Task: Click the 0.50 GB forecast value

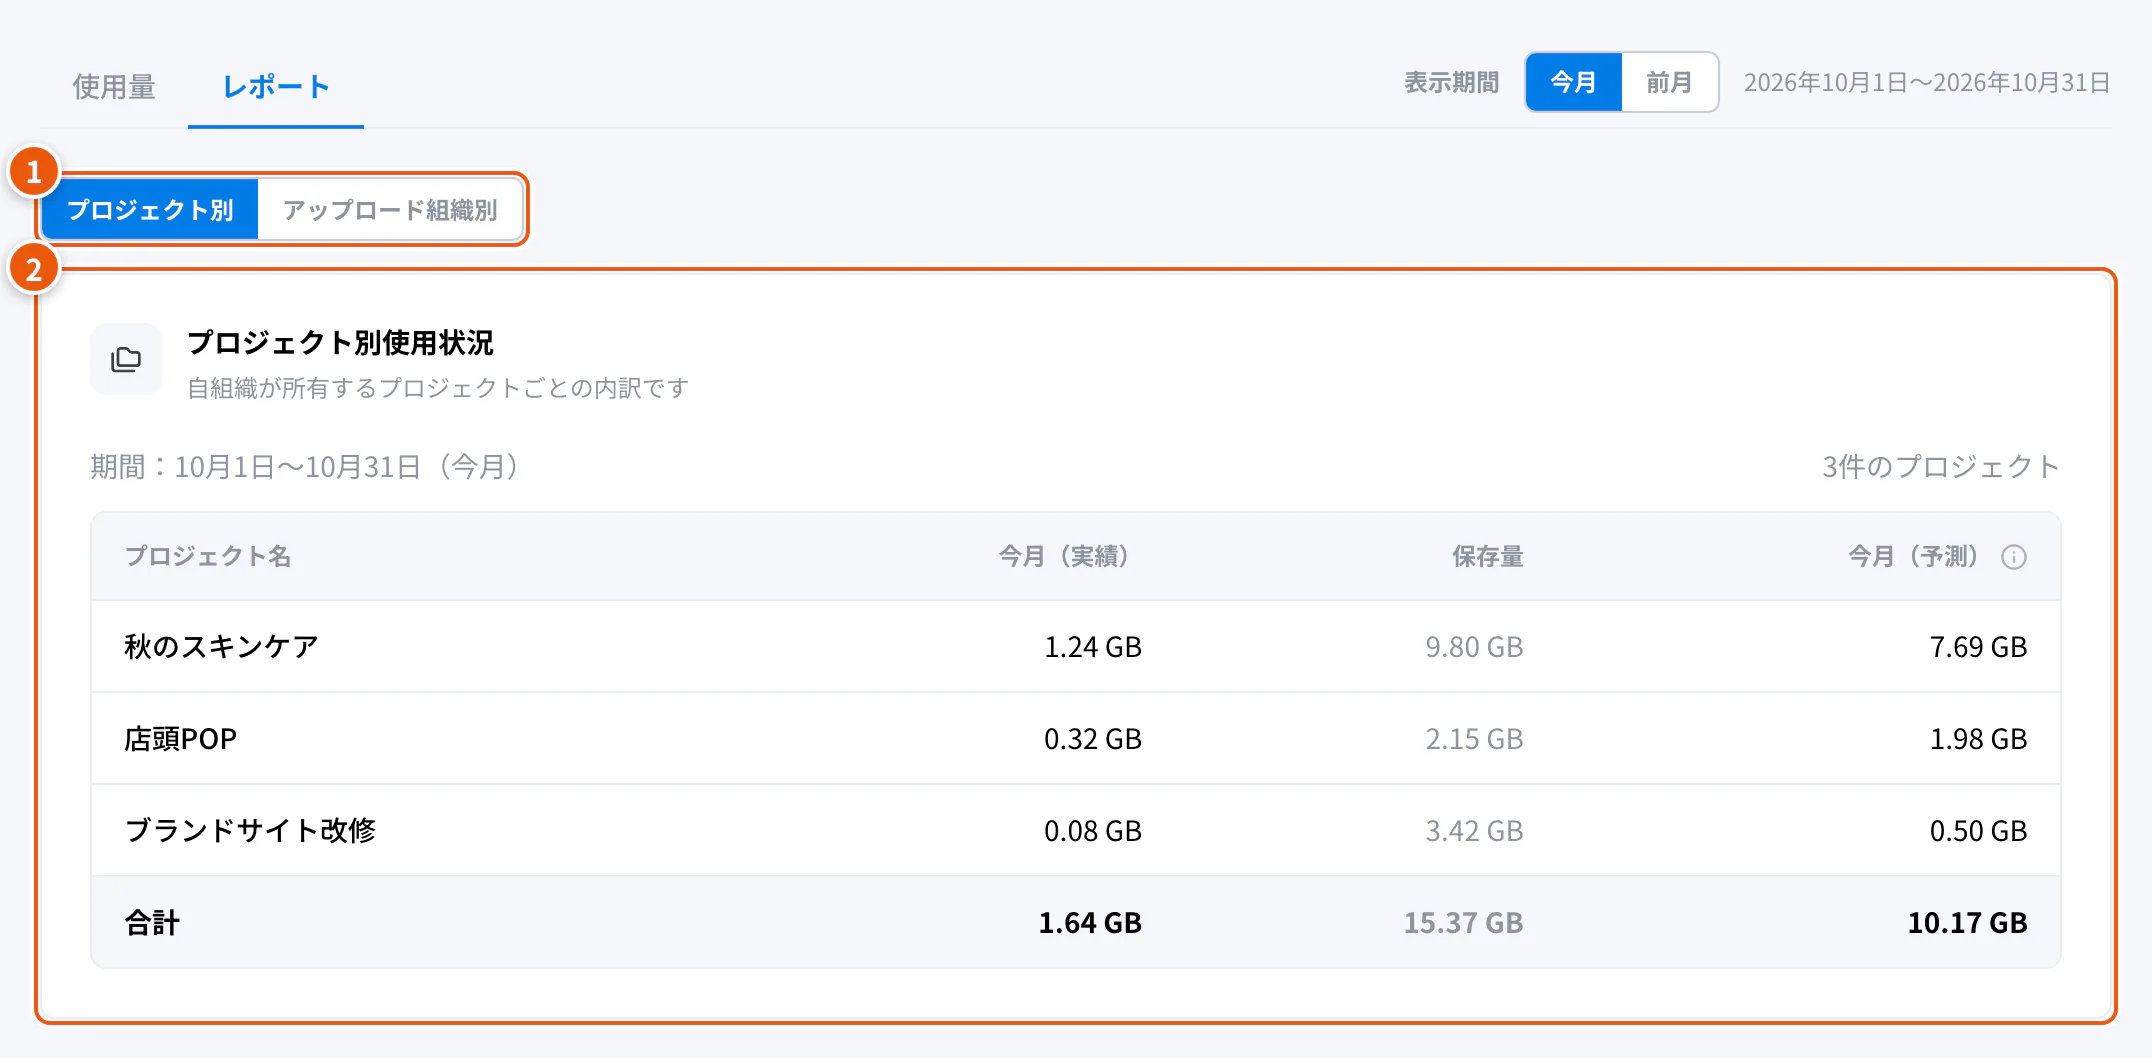Action: click(1978, 831)
